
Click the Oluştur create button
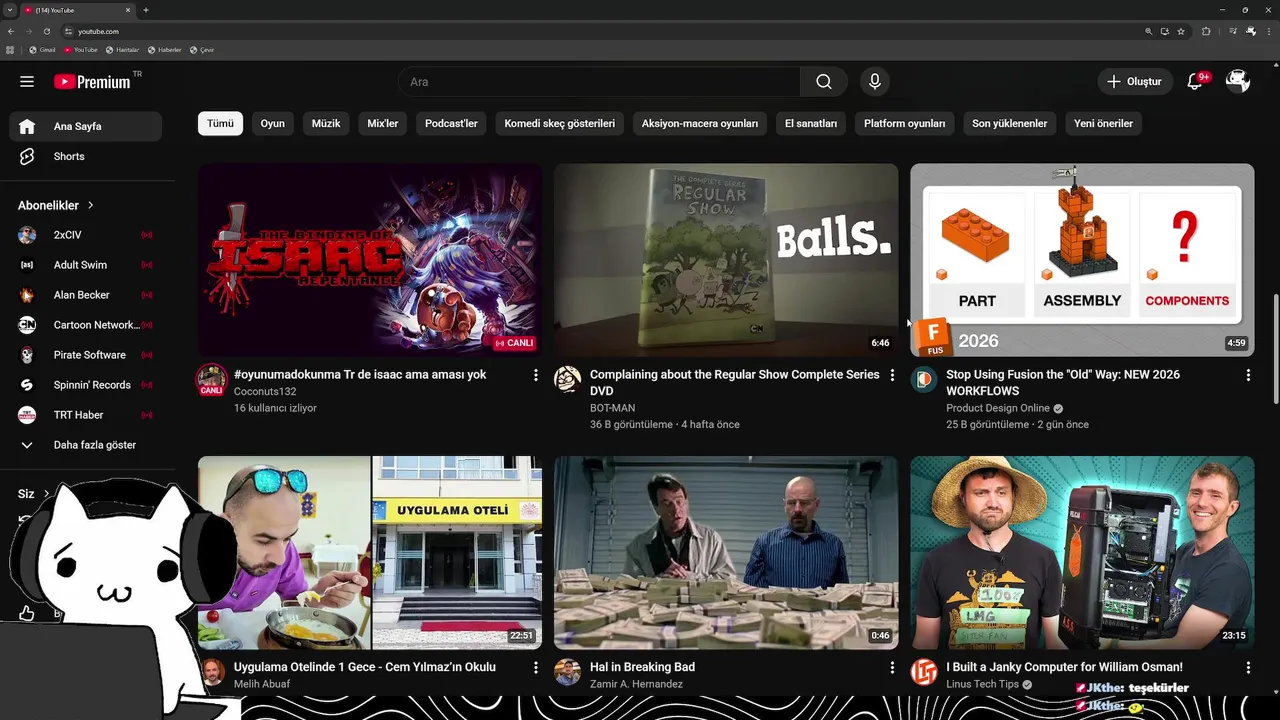(x=1135, y=82)
